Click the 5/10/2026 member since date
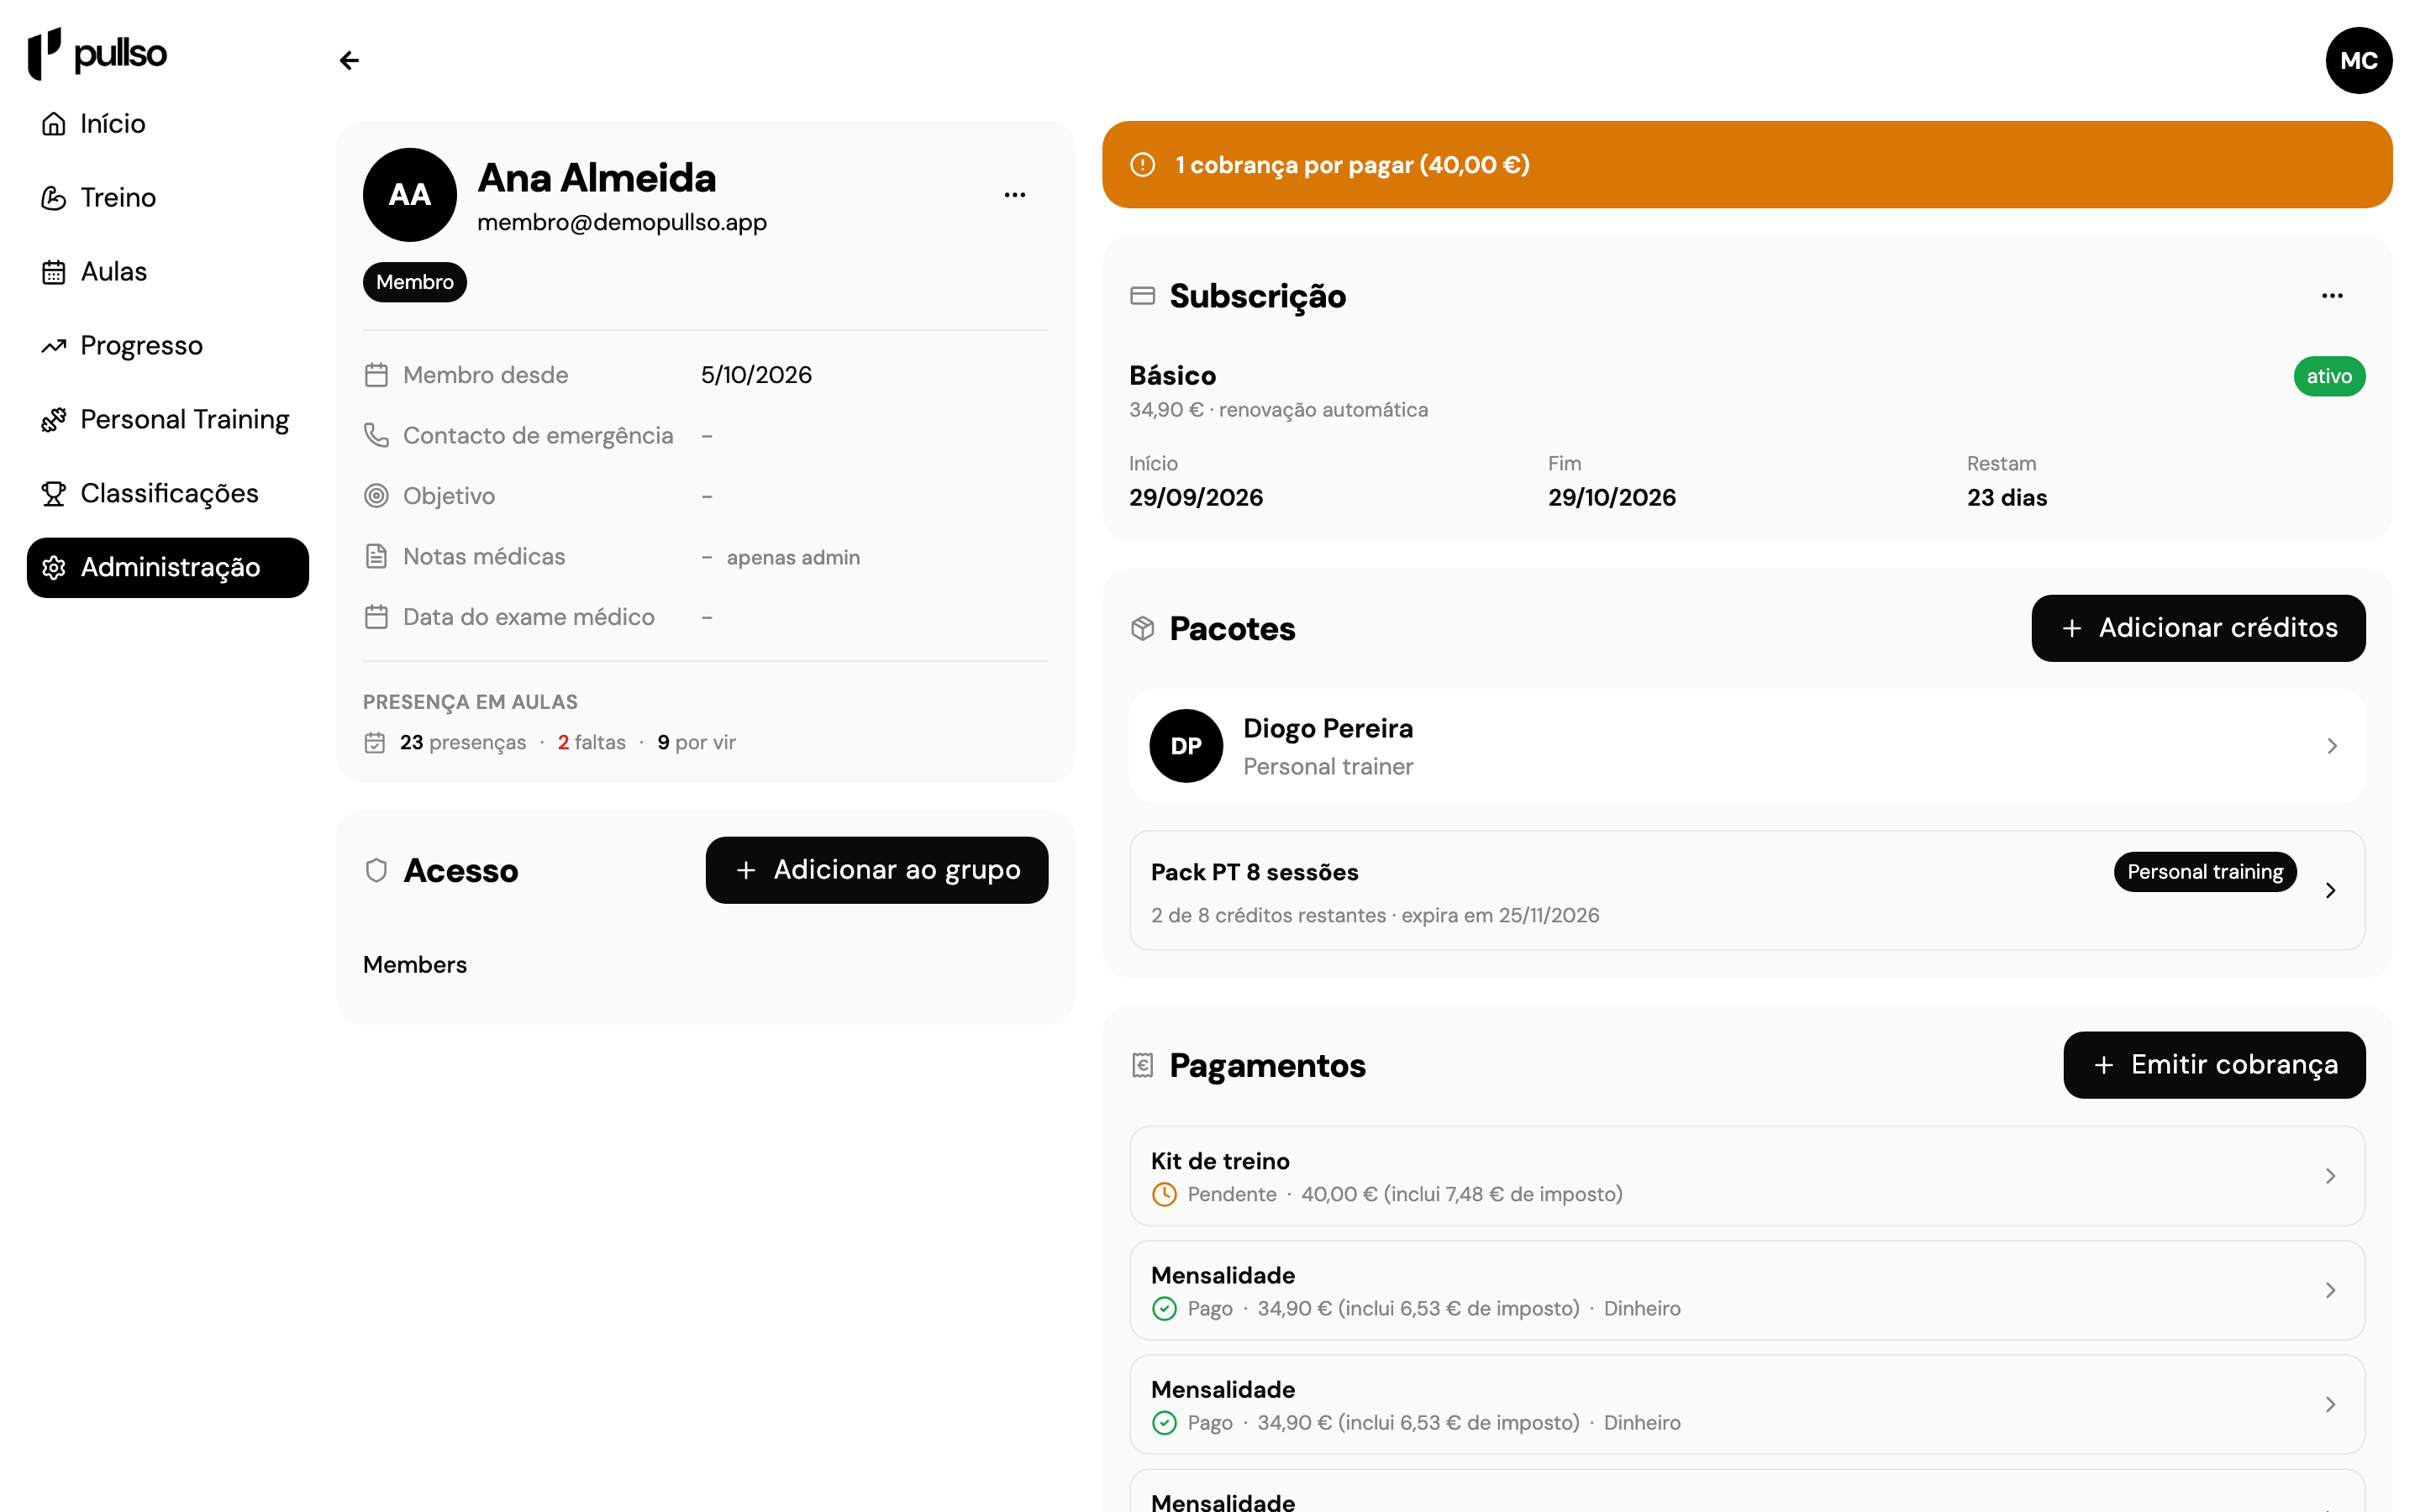This screenshot has width=2420, height=1512. tap(756, 375)
